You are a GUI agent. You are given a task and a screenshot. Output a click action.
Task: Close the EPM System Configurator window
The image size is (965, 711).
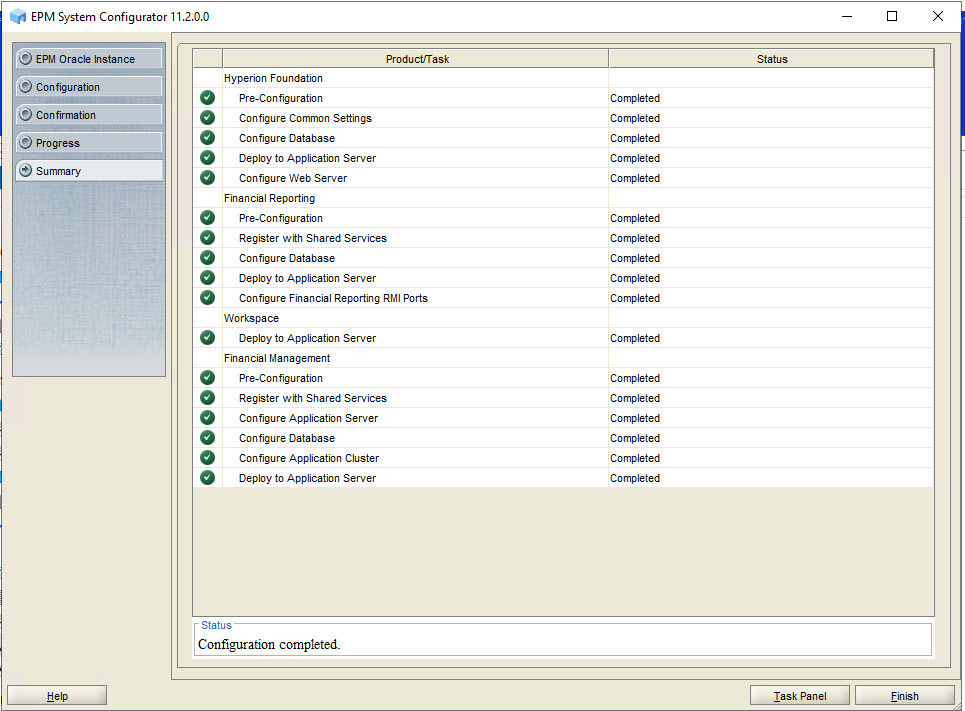pos(937,17)
